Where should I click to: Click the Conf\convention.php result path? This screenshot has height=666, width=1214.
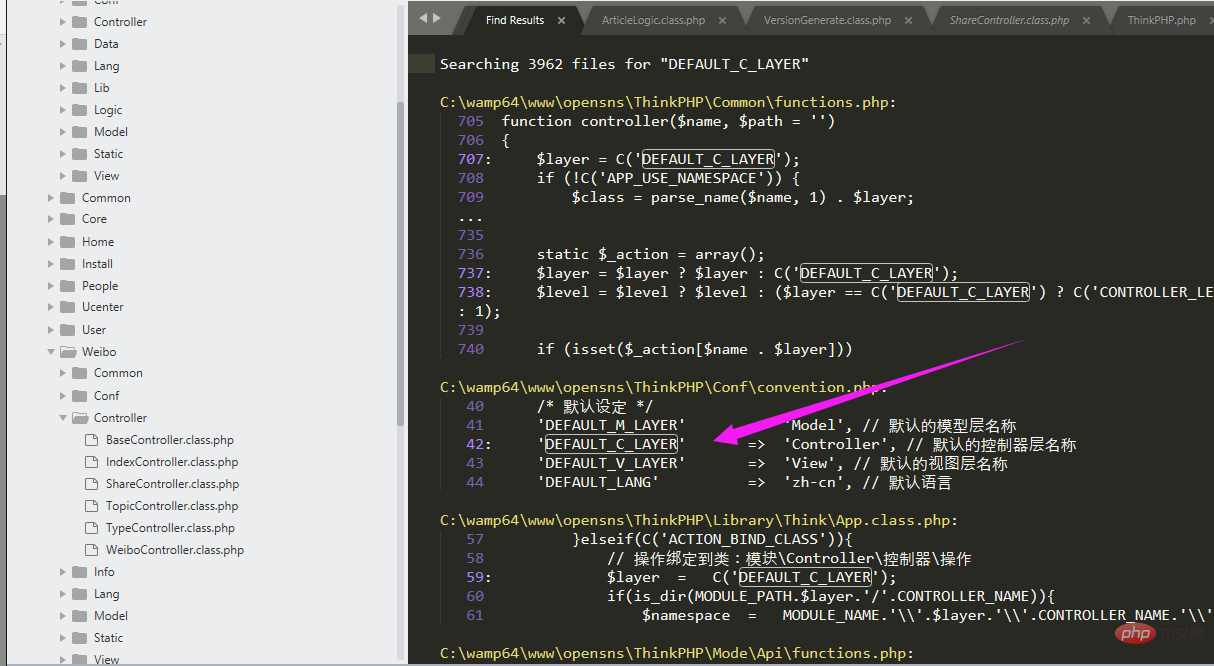(x=664, y=387)
